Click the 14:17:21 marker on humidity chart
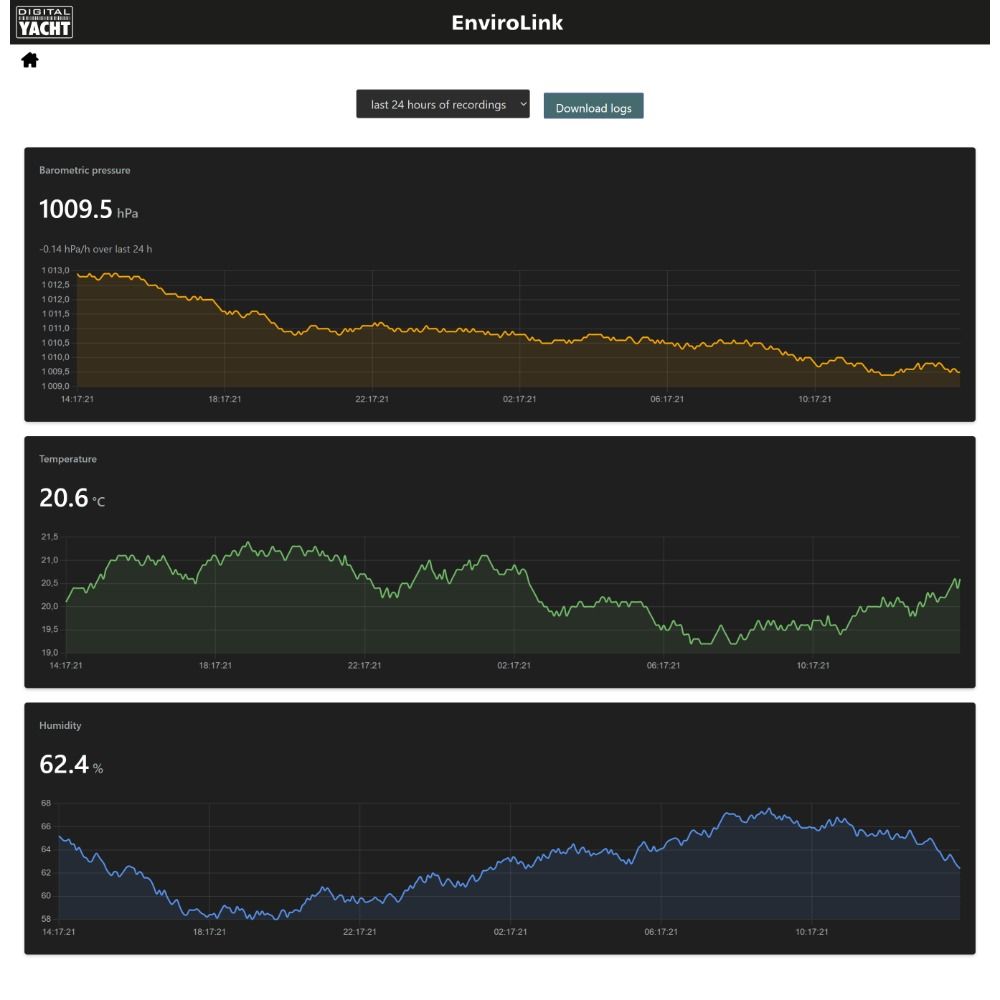1000x1000 pixels. 59,932
